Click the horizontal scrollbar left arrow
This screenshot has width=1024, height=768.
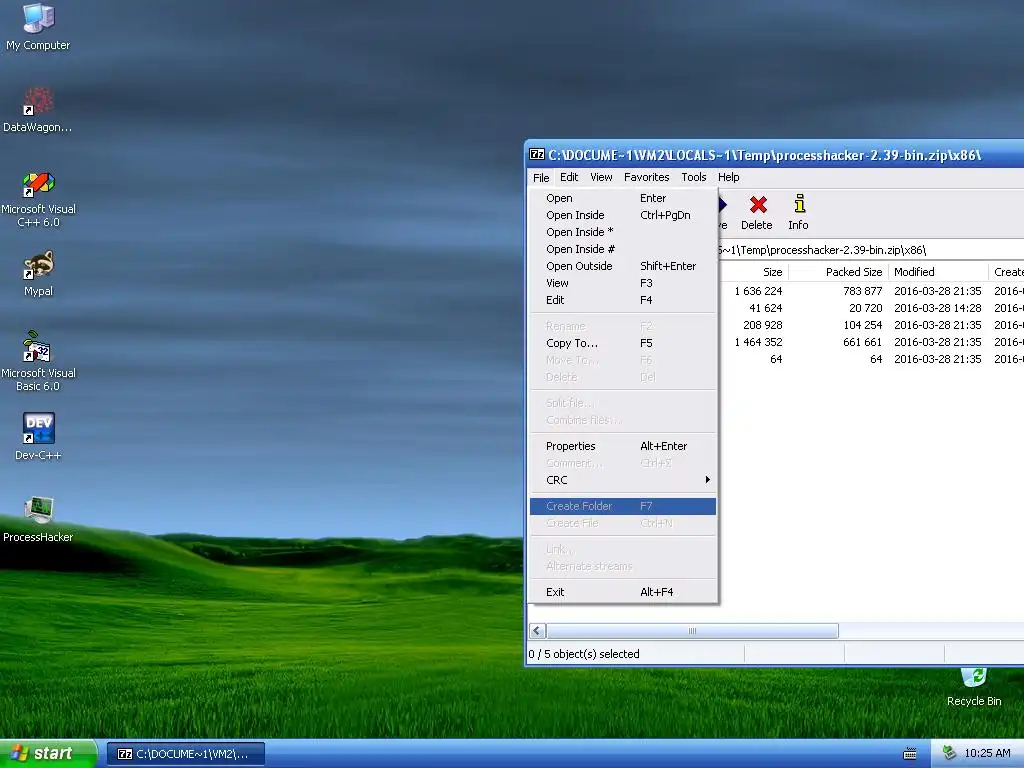click(537, 631)
